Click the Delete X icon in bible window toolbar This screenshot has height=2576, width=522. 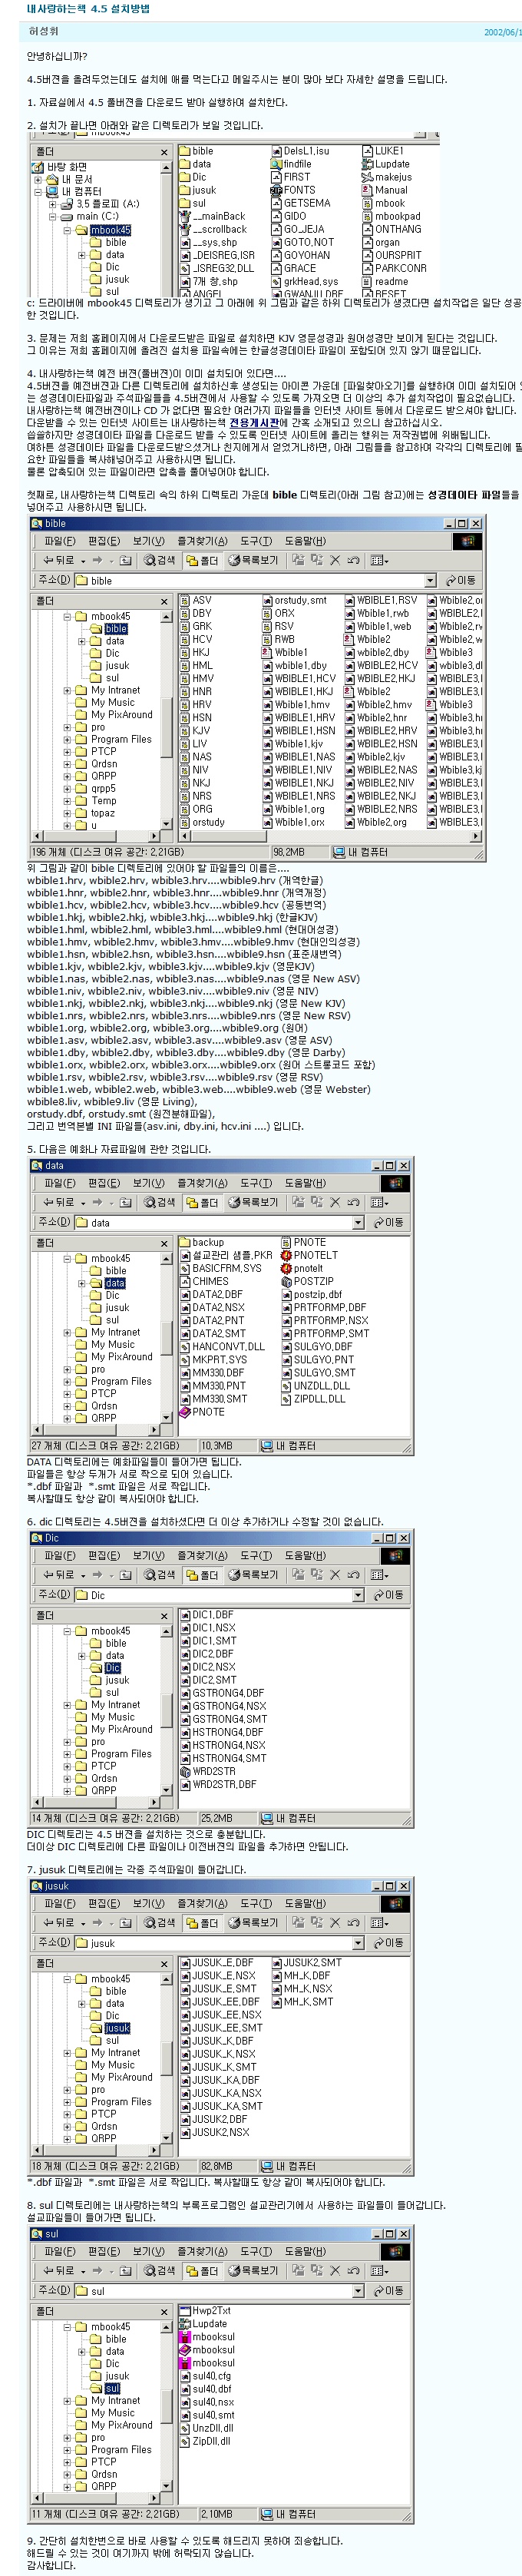tap(335, 560)
